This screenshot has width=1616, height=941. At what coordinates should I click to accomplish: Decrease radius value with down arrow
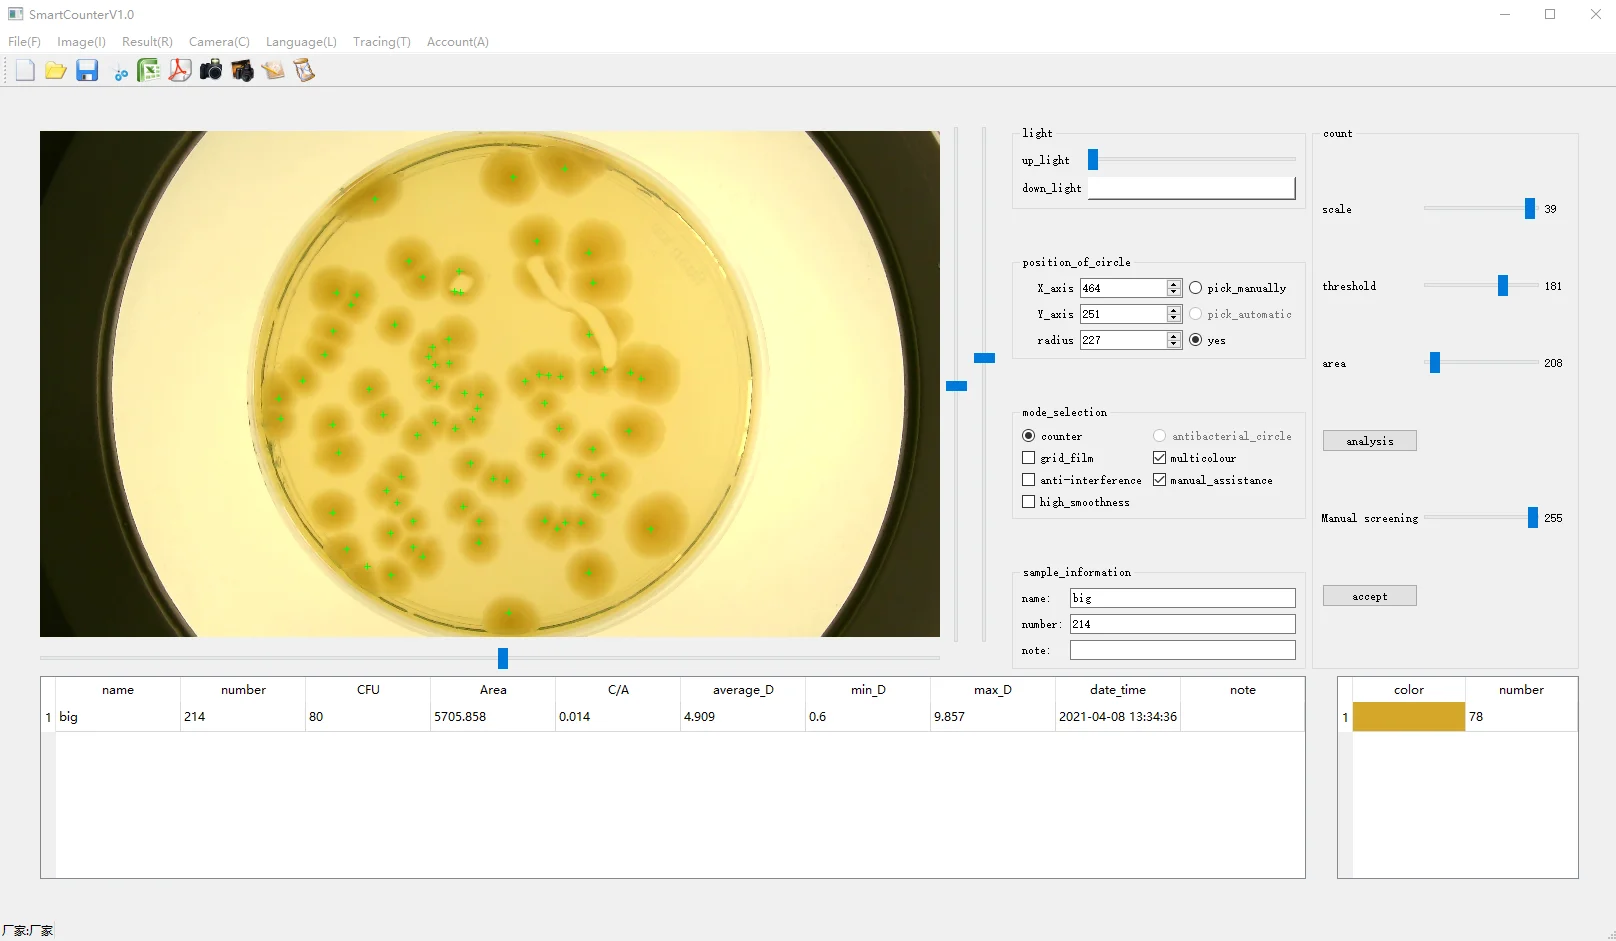tap(1174, 344)
